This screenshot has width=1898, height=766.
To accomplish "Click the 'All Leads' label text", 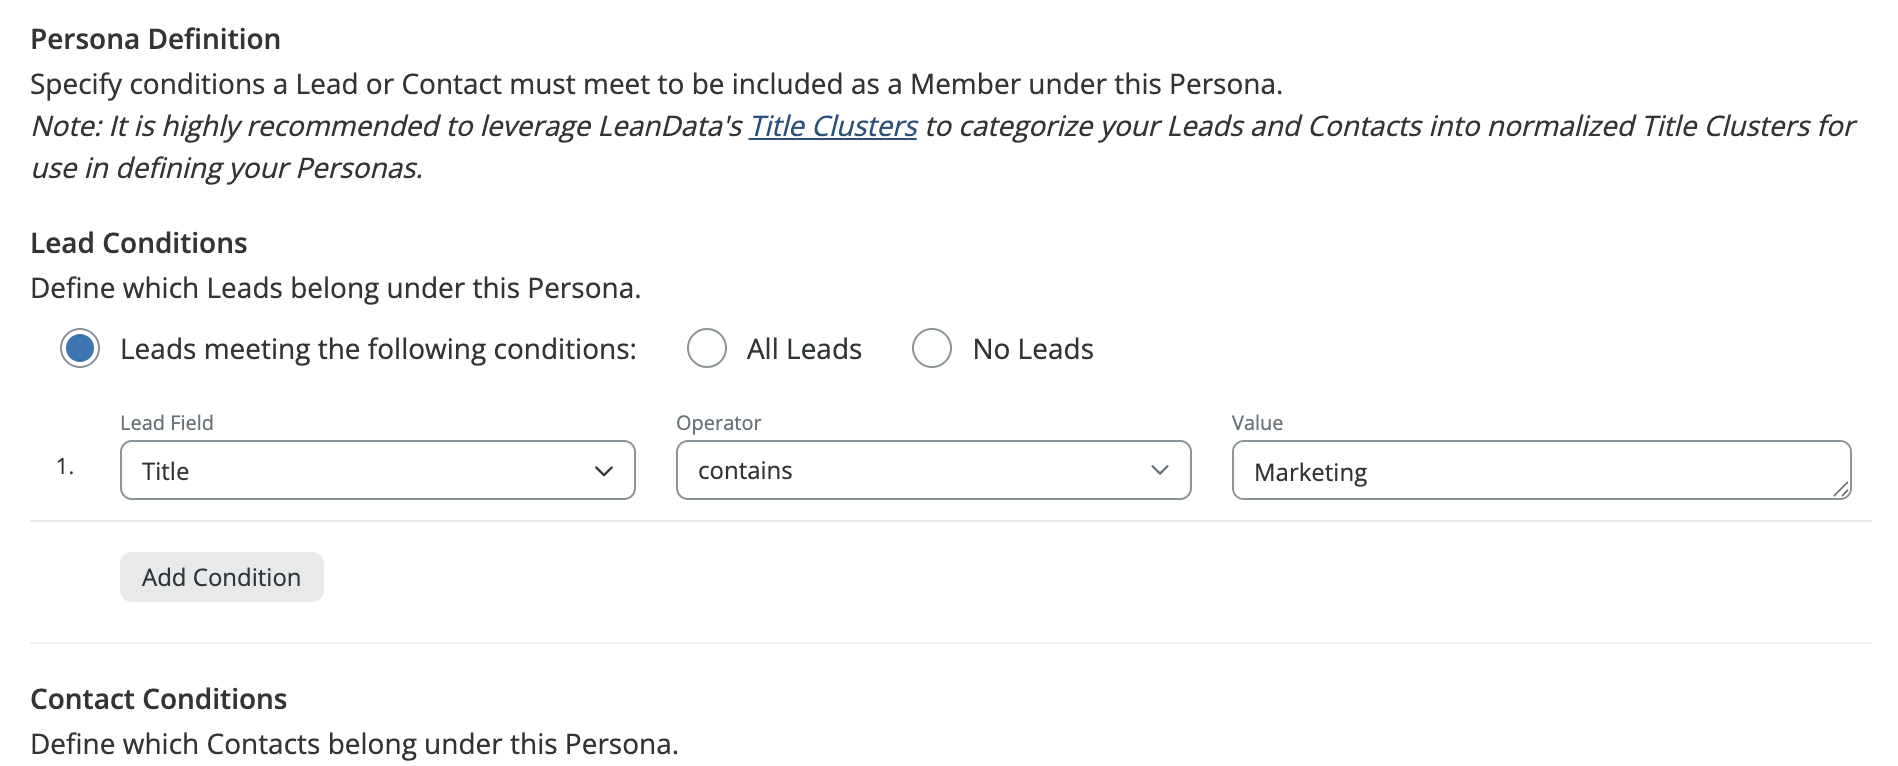I will [x=804, y=349].
